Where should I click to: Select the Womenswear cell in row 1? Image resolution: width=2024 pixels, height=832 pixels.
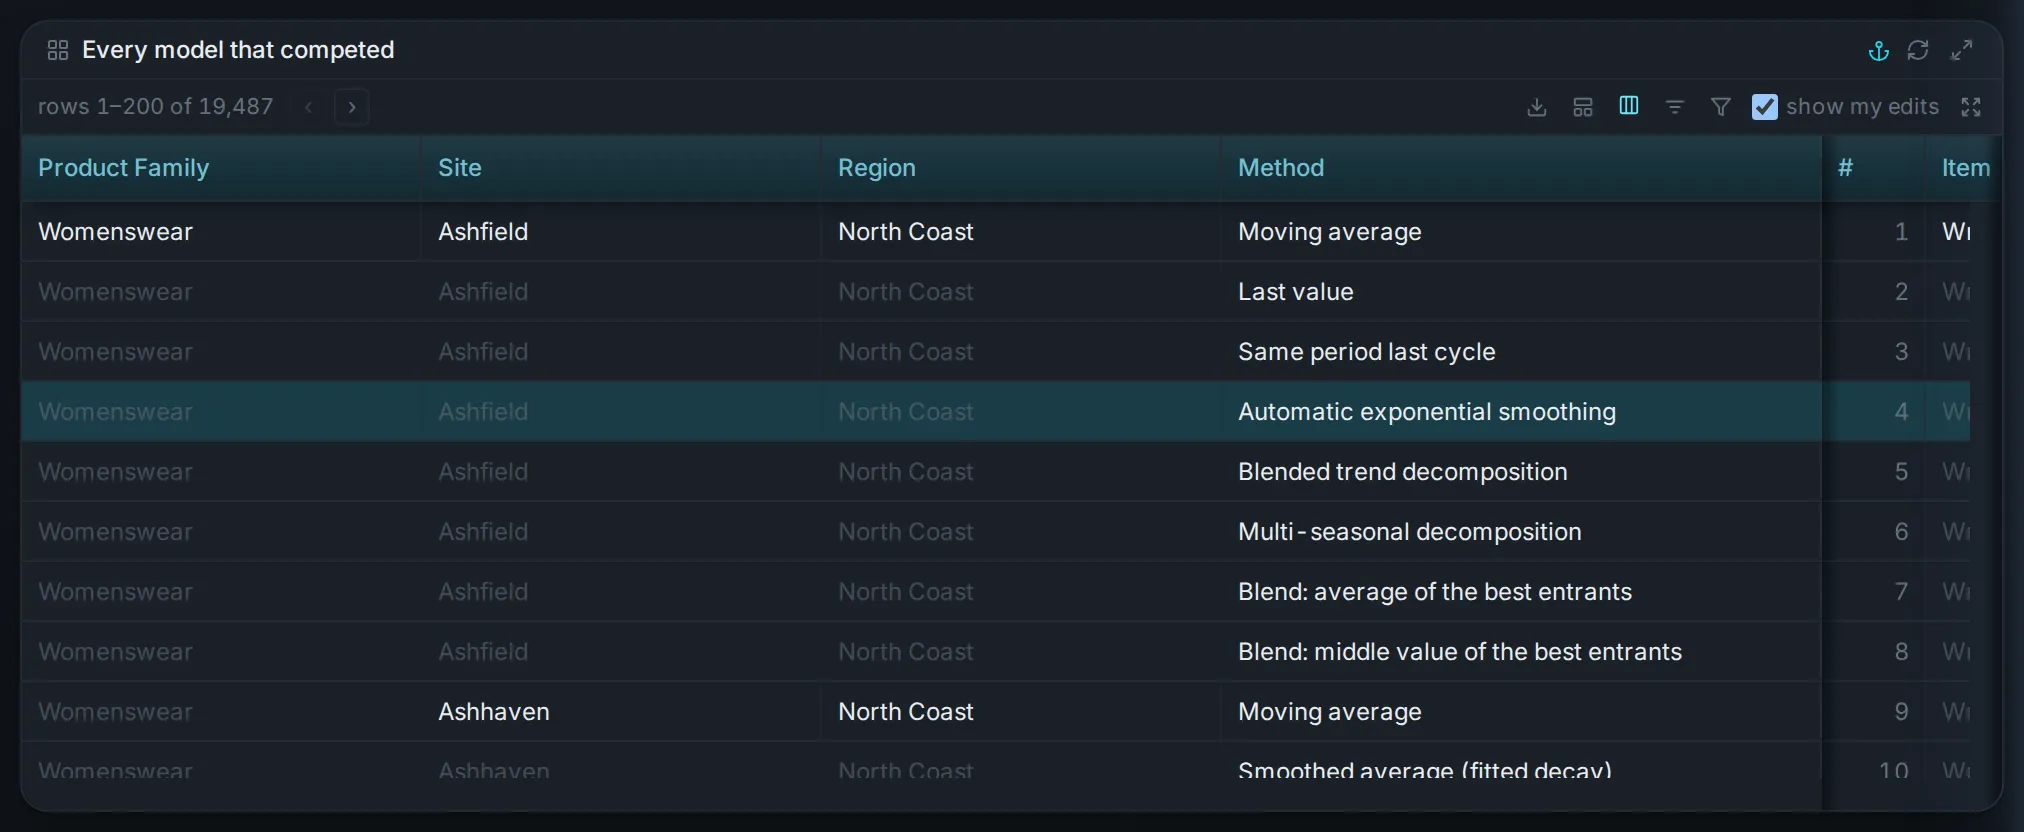click(221, 231)
